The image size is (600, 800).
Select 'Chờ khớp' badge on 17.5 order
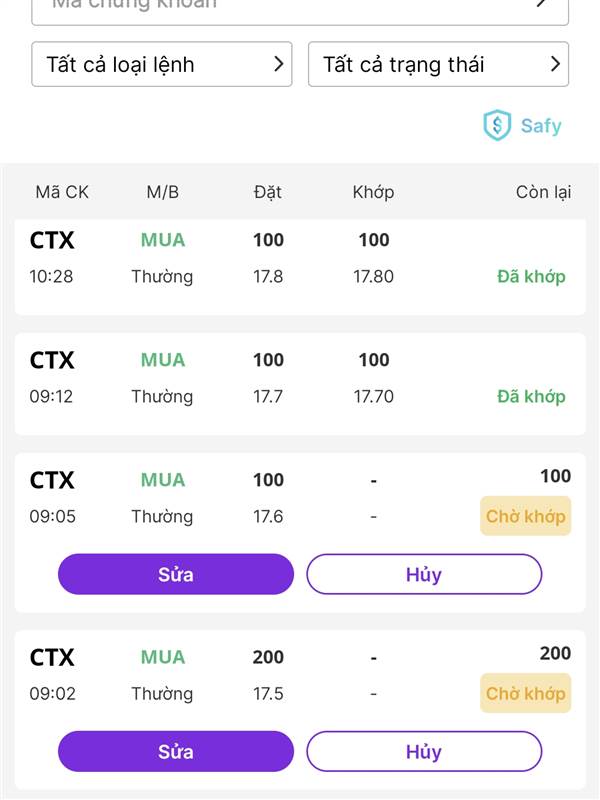tap(526, 693)
